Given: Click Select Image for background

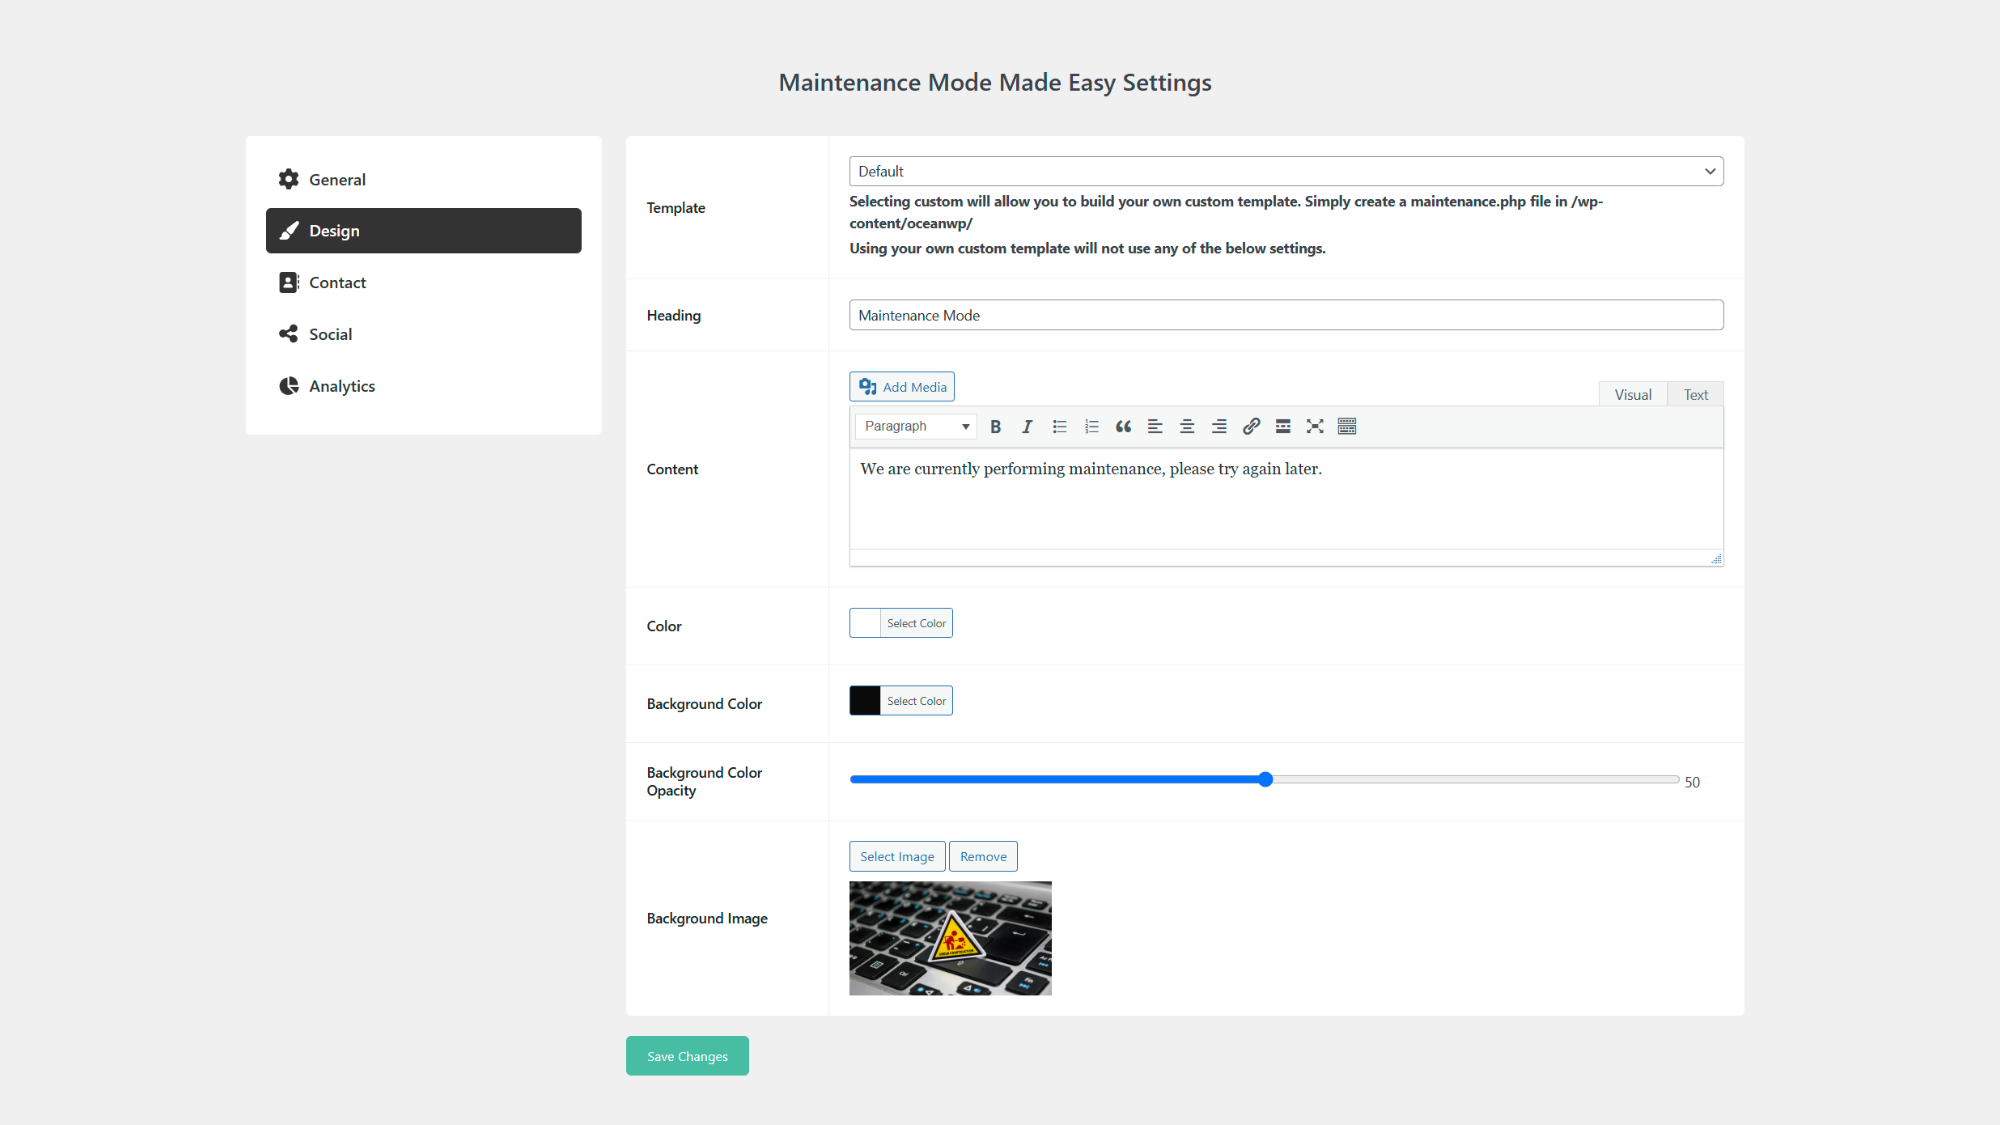Looking at the screenshot, I should tap(897, 856).
